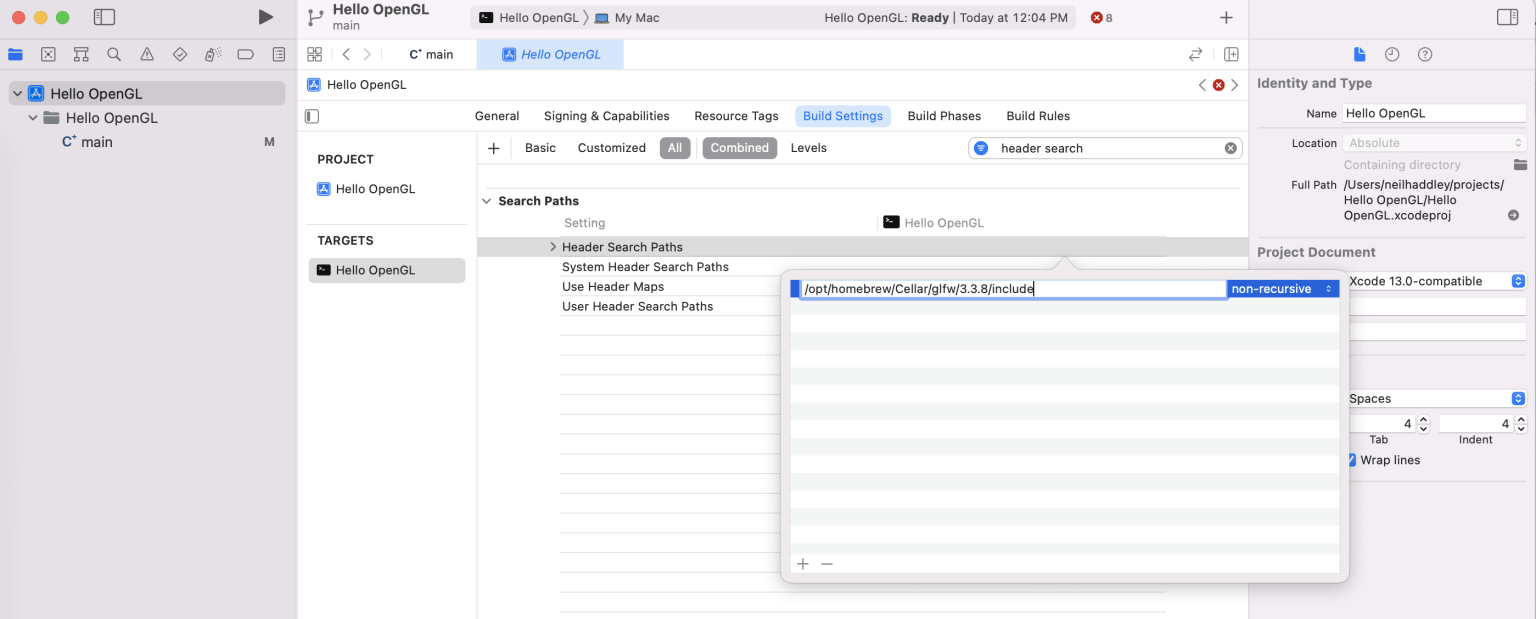Viewport: 1536px width, 619px height.
Task: Toggle the inspectors panel on right
Action: 1507,17
